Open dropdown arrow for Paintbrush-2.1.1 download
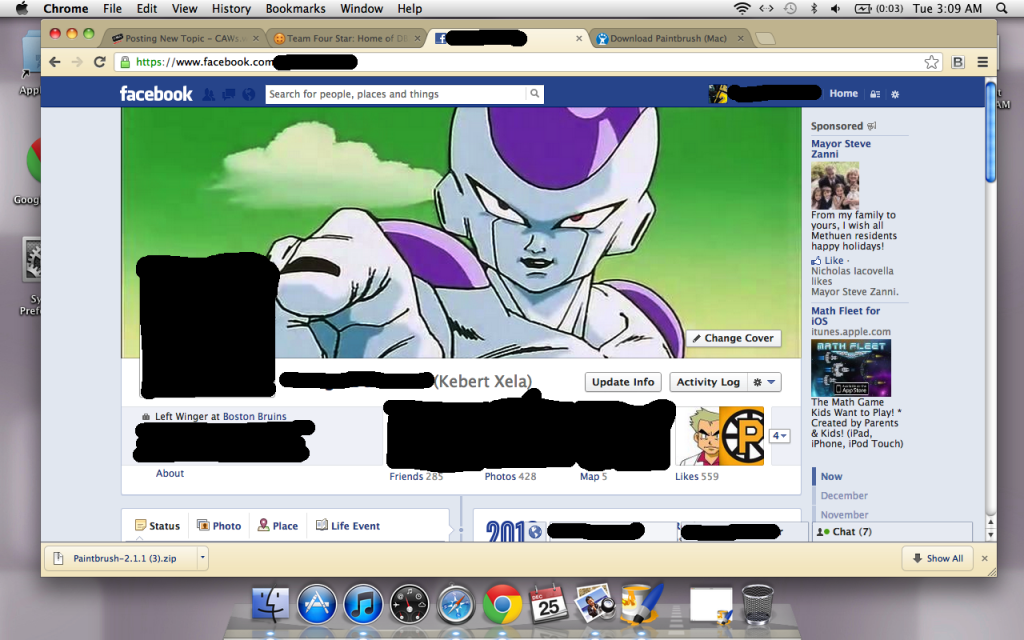Image resolution: width=1024 pixels, height=640 pixels. click(202, 558)
